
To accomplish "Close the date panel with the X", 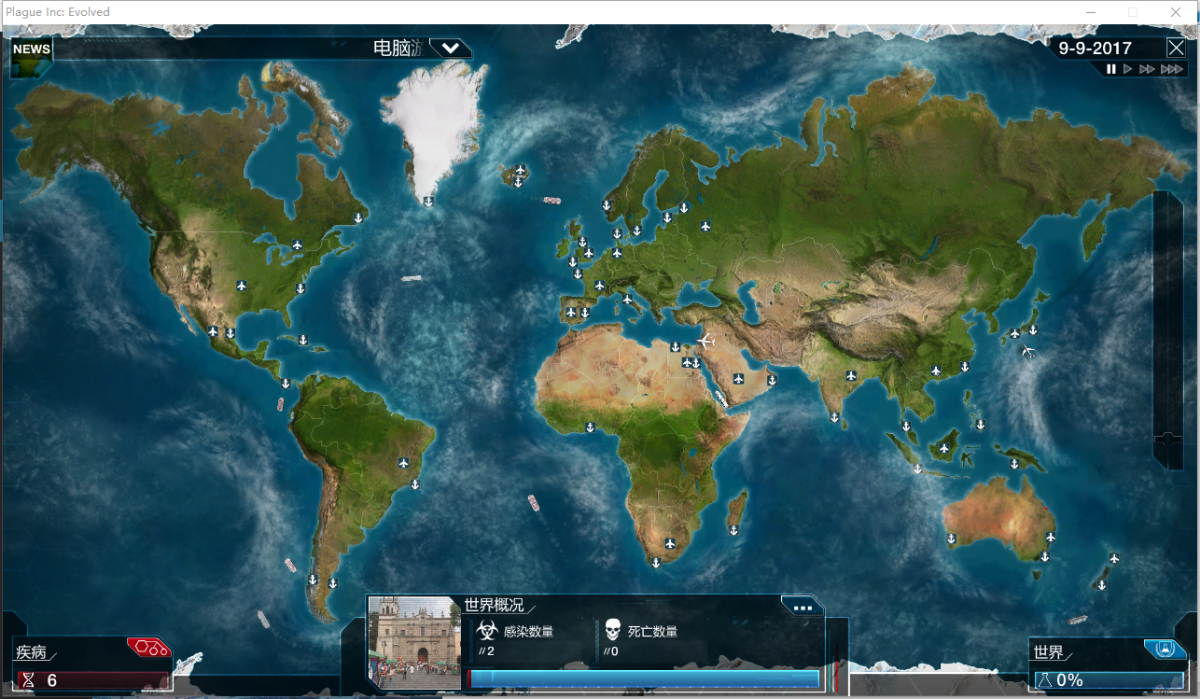I will 1175,48.
